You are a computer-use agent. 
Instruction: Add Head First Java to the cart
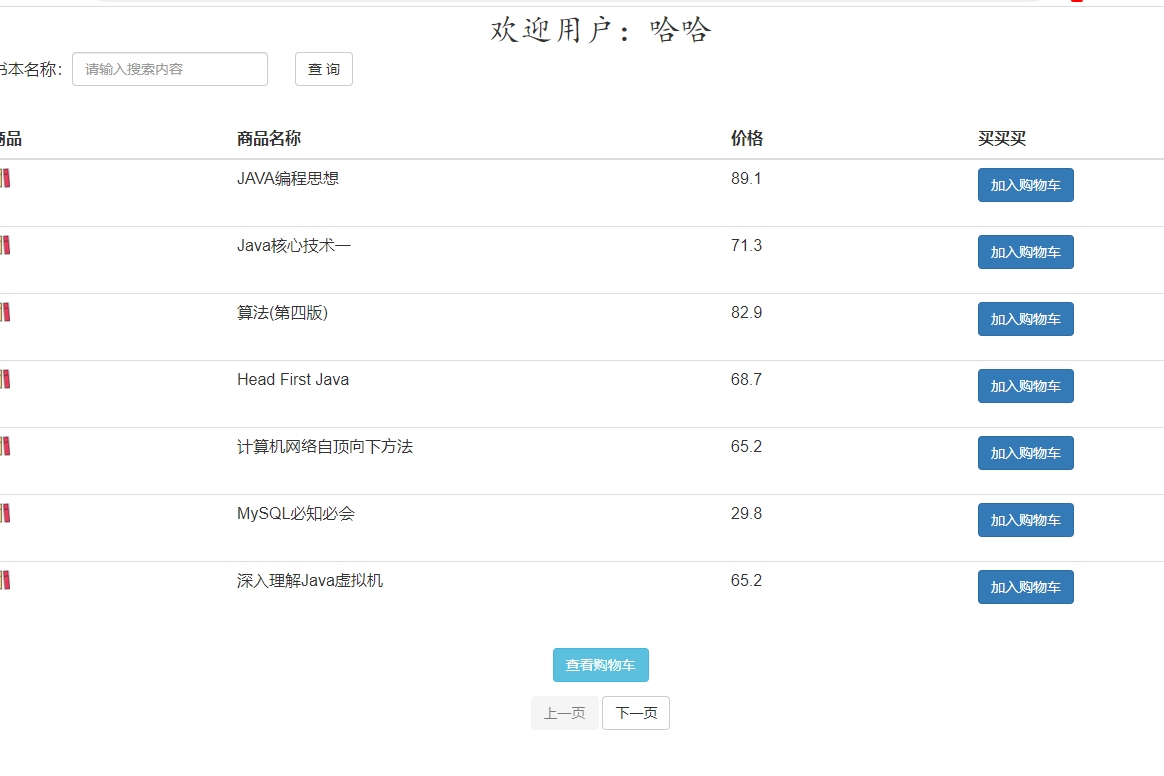[x=1025, y=386]
